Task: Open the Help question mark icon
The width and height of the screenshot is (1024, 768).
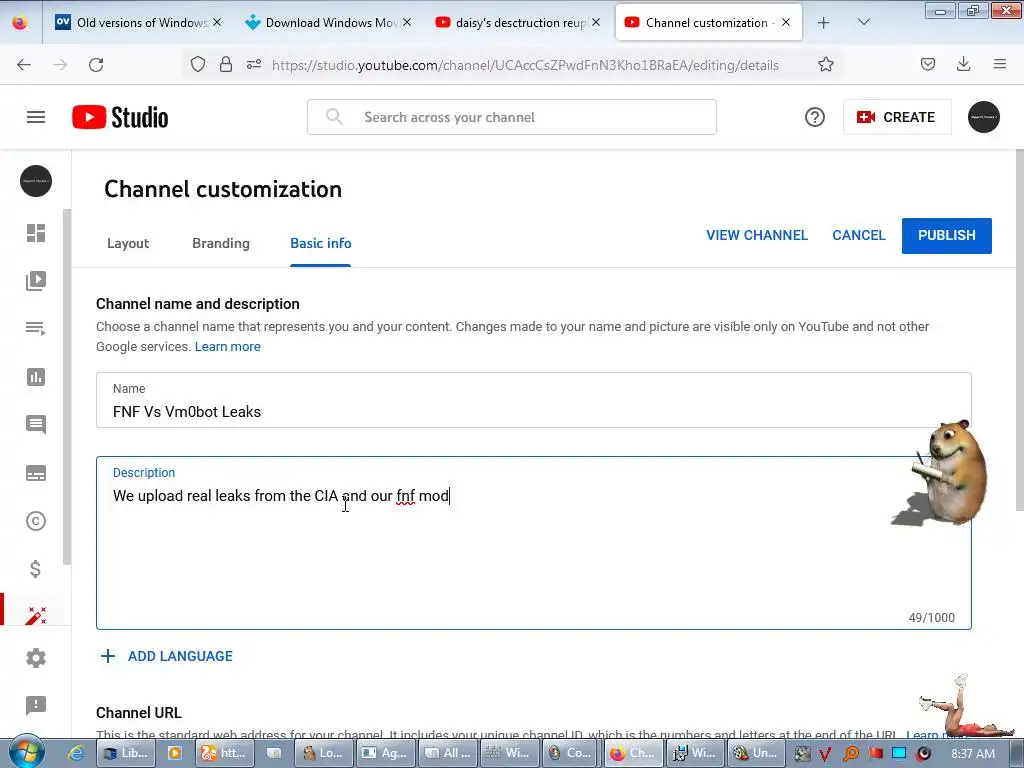Action: point(814,117)
